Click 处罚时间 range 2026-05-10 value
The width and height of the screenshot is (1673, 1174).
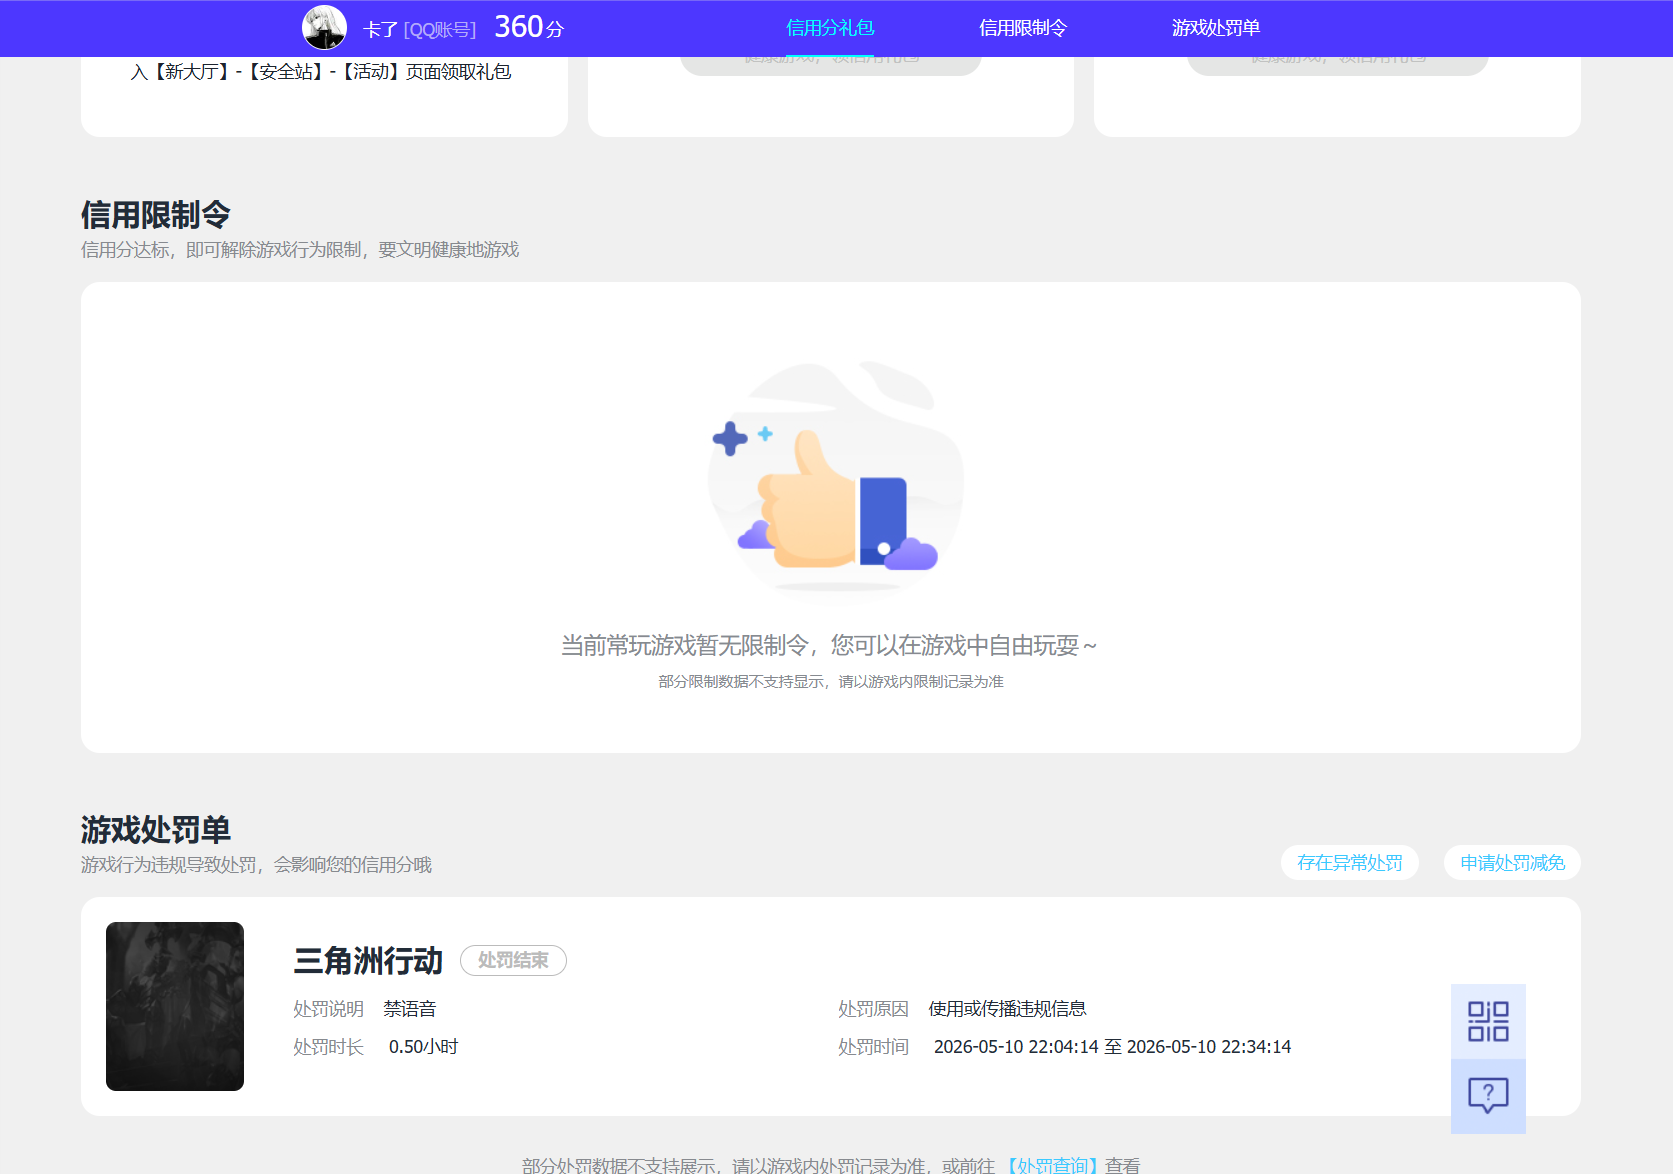coord(1112,1047)
